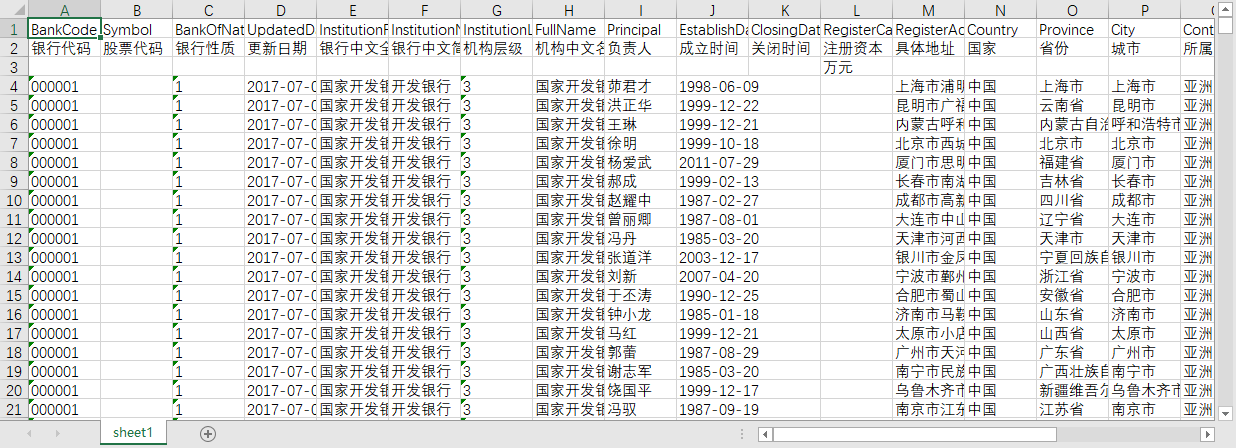
Task: Select row 3 header
Action: click(14, 67)
